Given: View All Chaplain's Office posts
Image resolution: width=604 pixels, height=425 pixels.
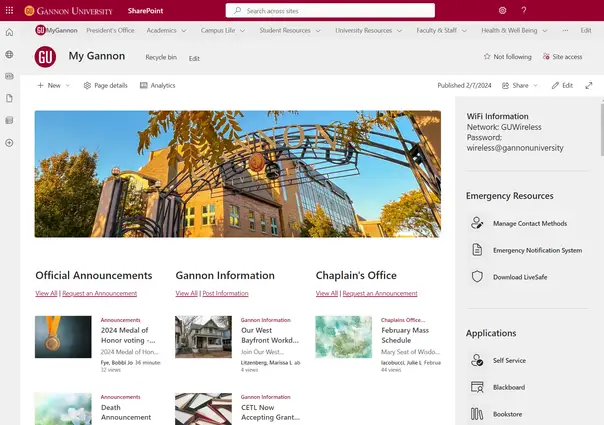Looking at the screenshot, I should point(327,293).
